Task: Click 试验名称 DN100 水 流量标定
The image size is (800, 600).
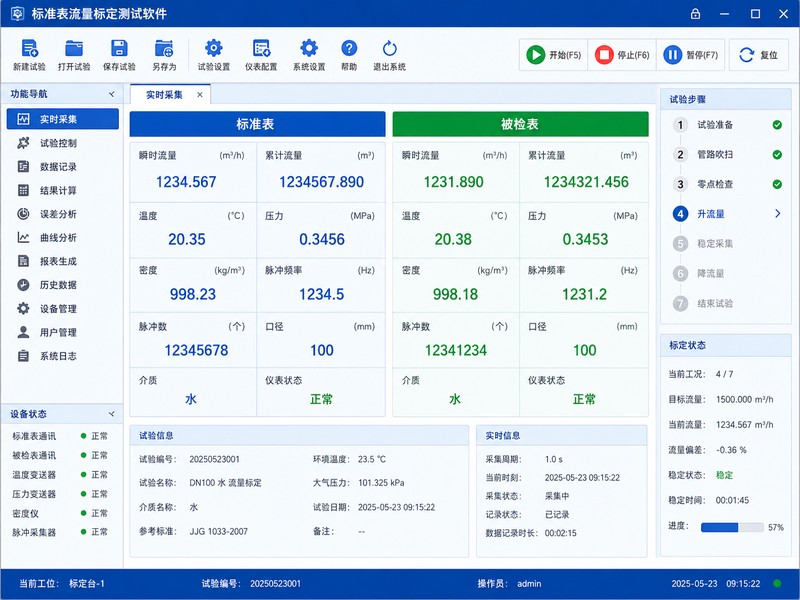Action: (x=225, y=483)
